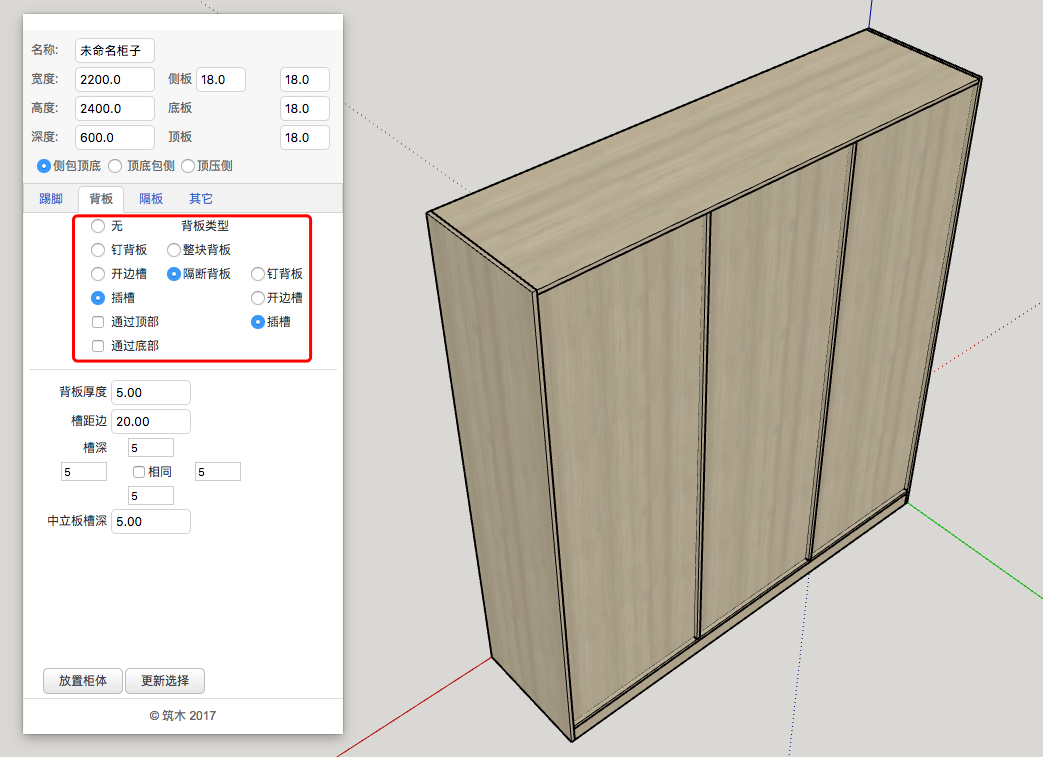The width and height of the screenshot is (1043, 757).
Task: Switch to the 踢脚 tab
Action: coord(48,199)
